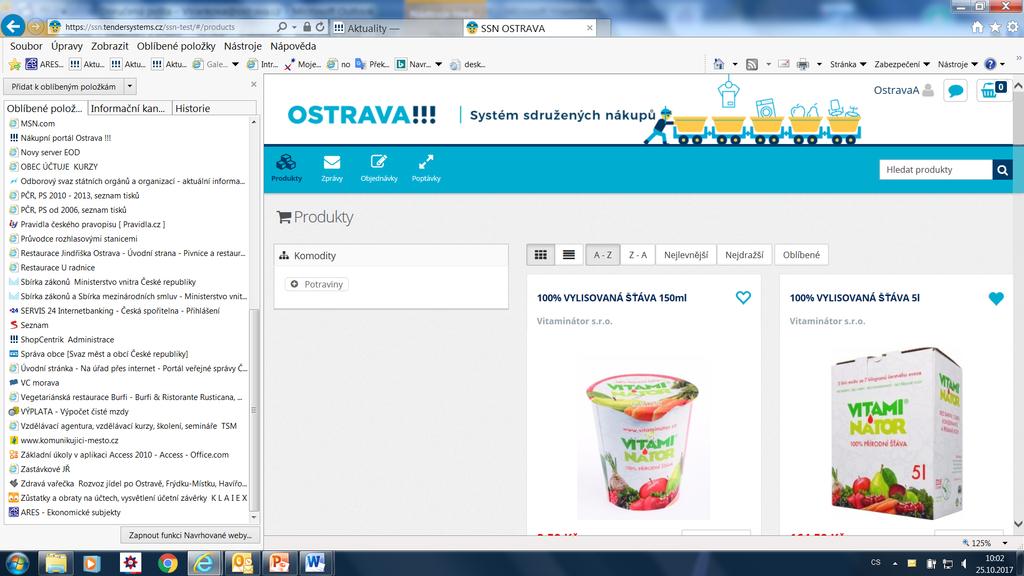Open the Produkty section icon
This screenshot has height=576, width=1024.
pyautogui.click(x=286, y=168)
